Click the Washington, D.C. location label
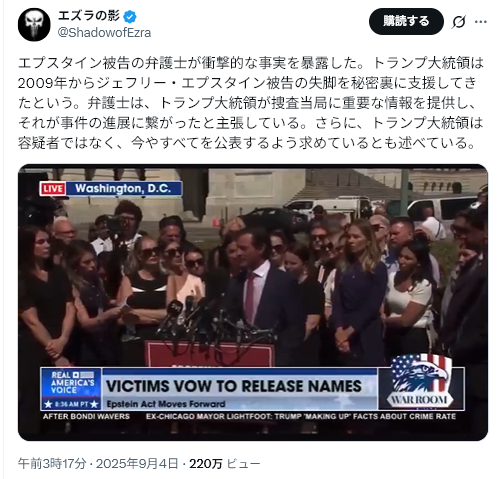Image resolution: width=499 pixels, height=479 pixels. 123,188
